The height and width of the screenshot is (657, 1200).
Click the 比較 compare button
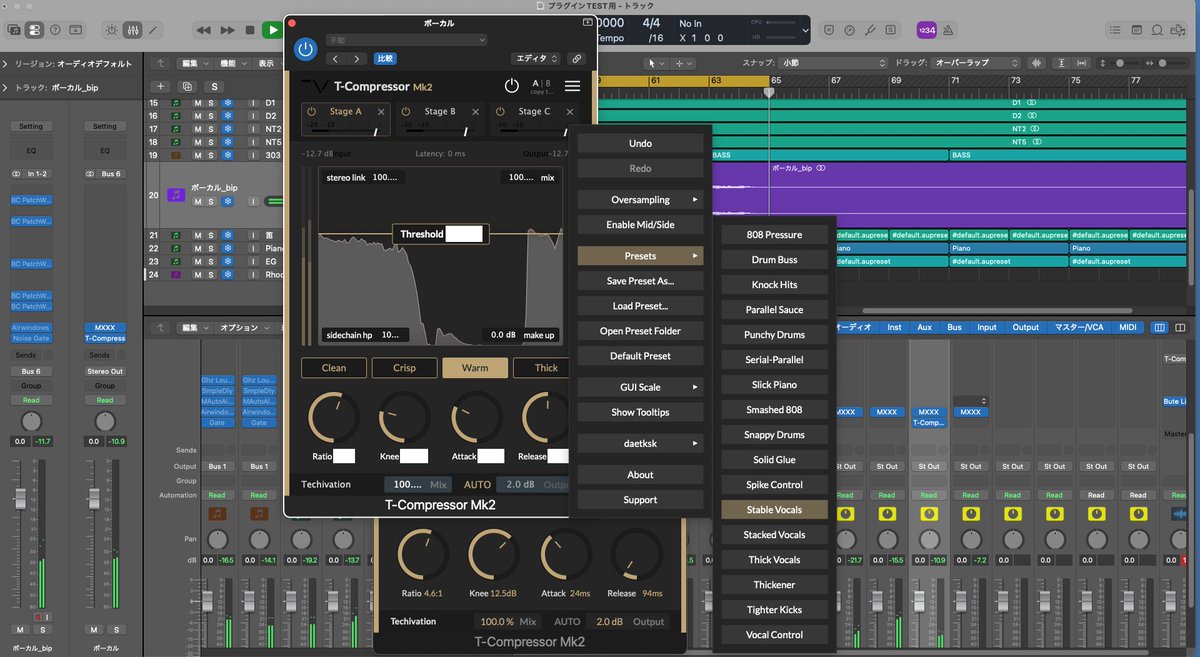pos(385,59)
